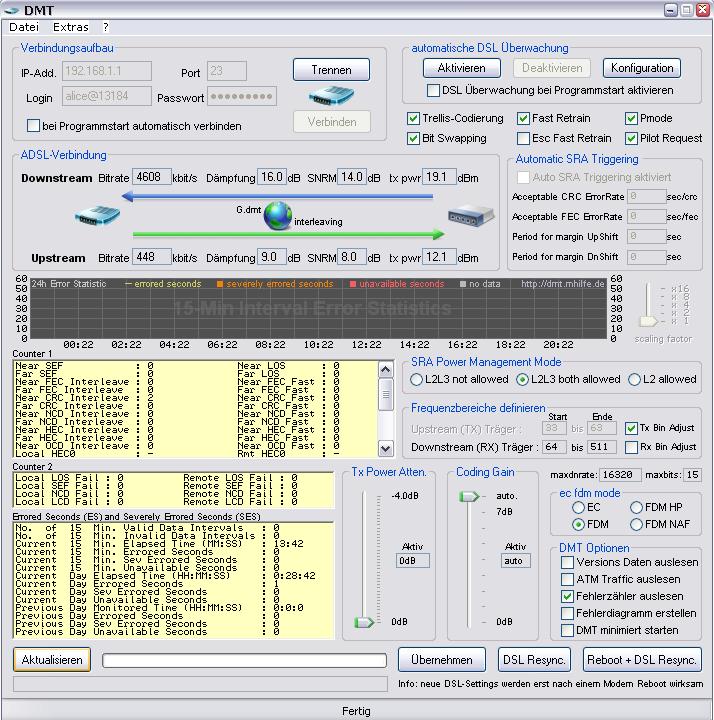This screenshot has height=720, width=714.
Task: Open the Extras menu
Action: click(x=70, y=27)
